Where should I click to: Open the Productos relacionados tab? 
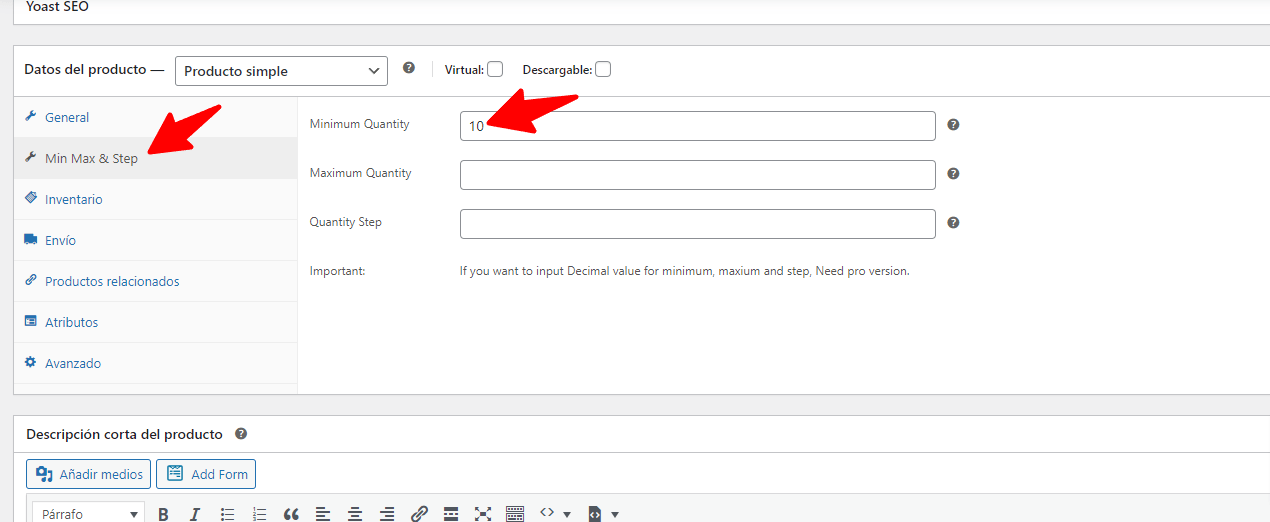pyautogui.click(x=156, y=281)
